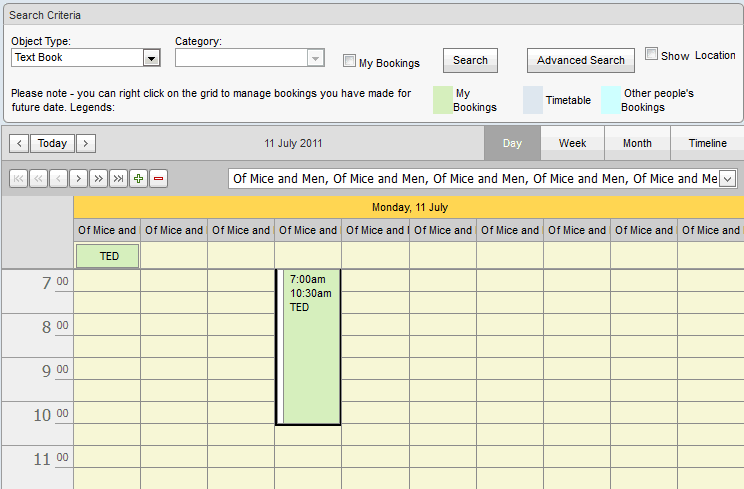The height and width of the screenshot is (489, 744).
Task: Go to previous resource in navigator
Action: 58,179
